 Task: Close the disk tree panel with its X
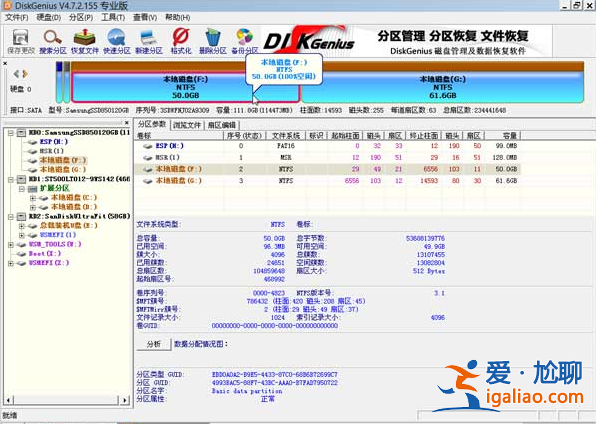point(127,122)
